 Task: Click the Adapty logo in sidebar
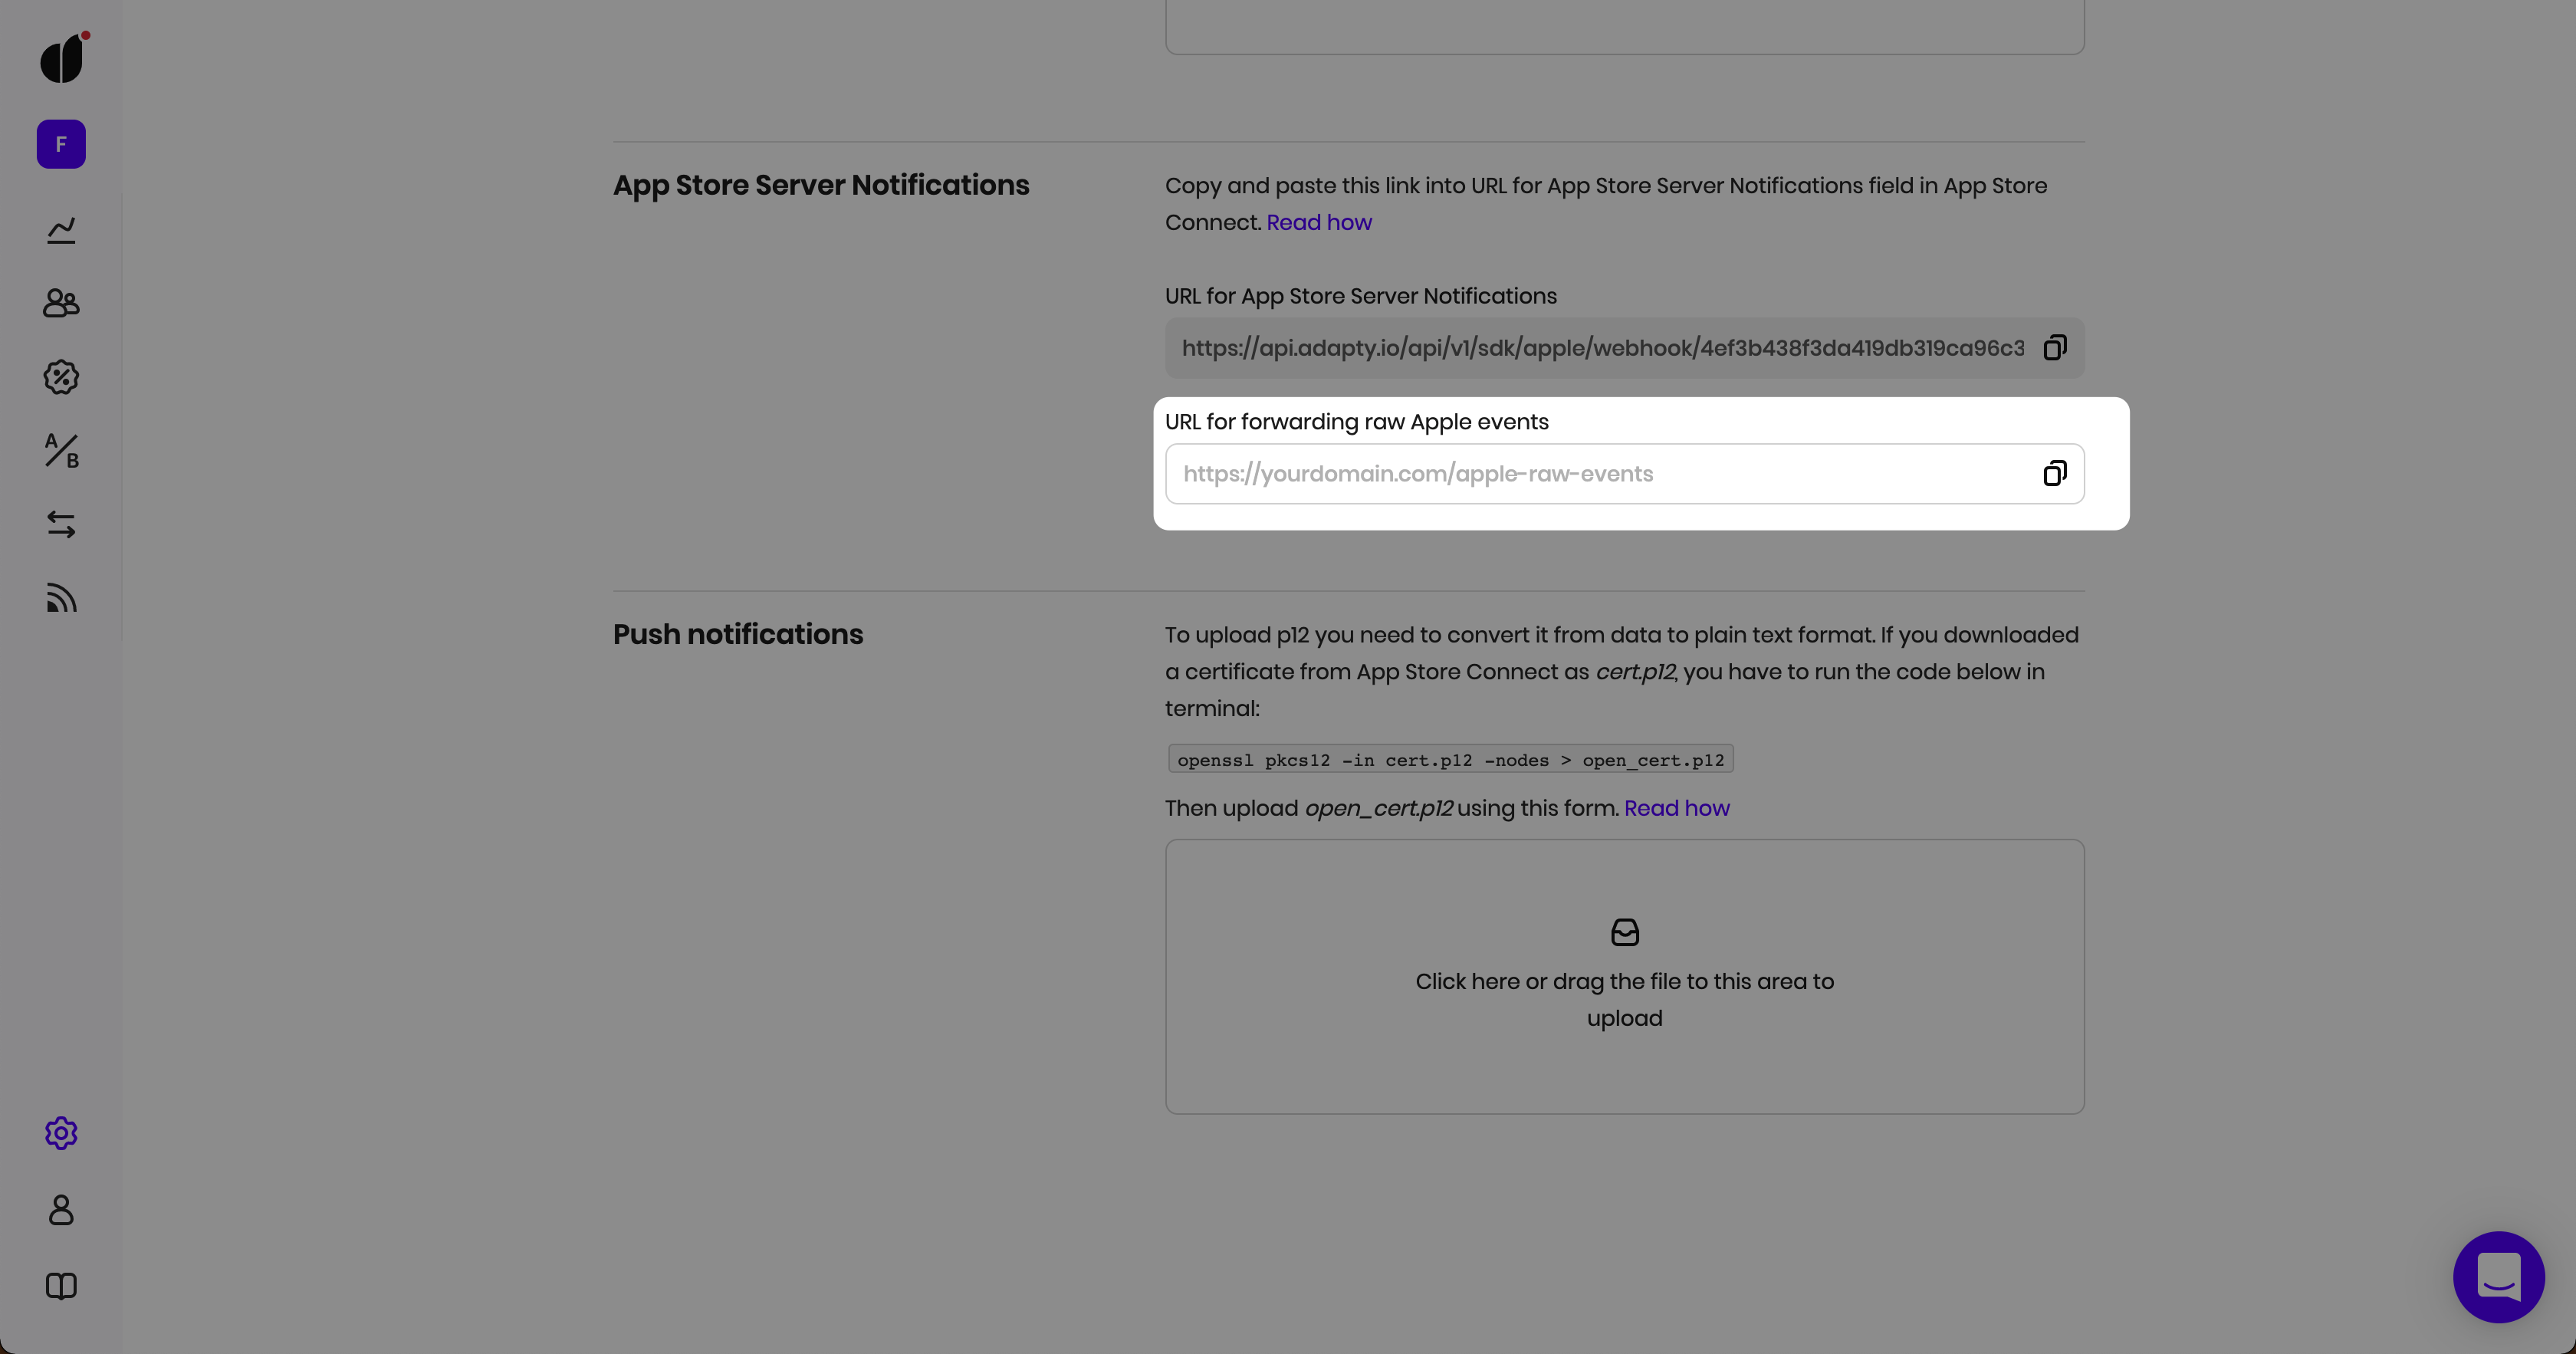62,59
